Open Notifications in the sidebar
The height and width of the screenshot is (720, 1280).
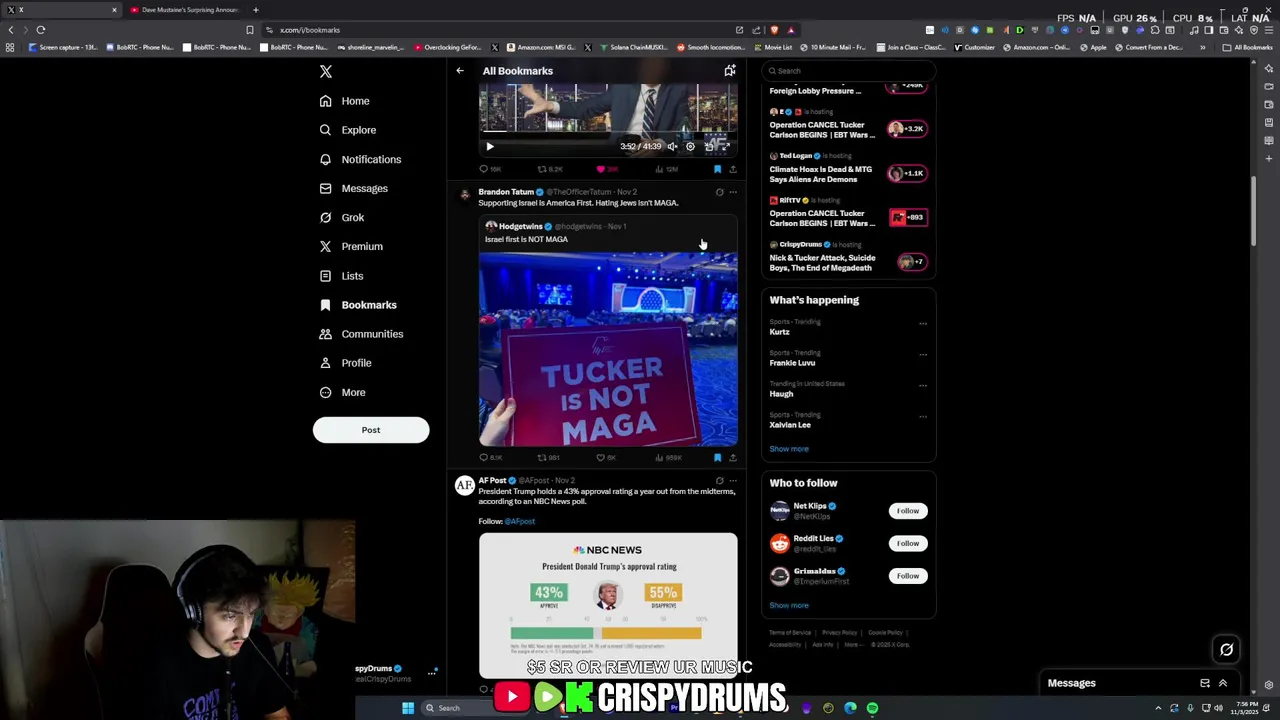point(360,159)
